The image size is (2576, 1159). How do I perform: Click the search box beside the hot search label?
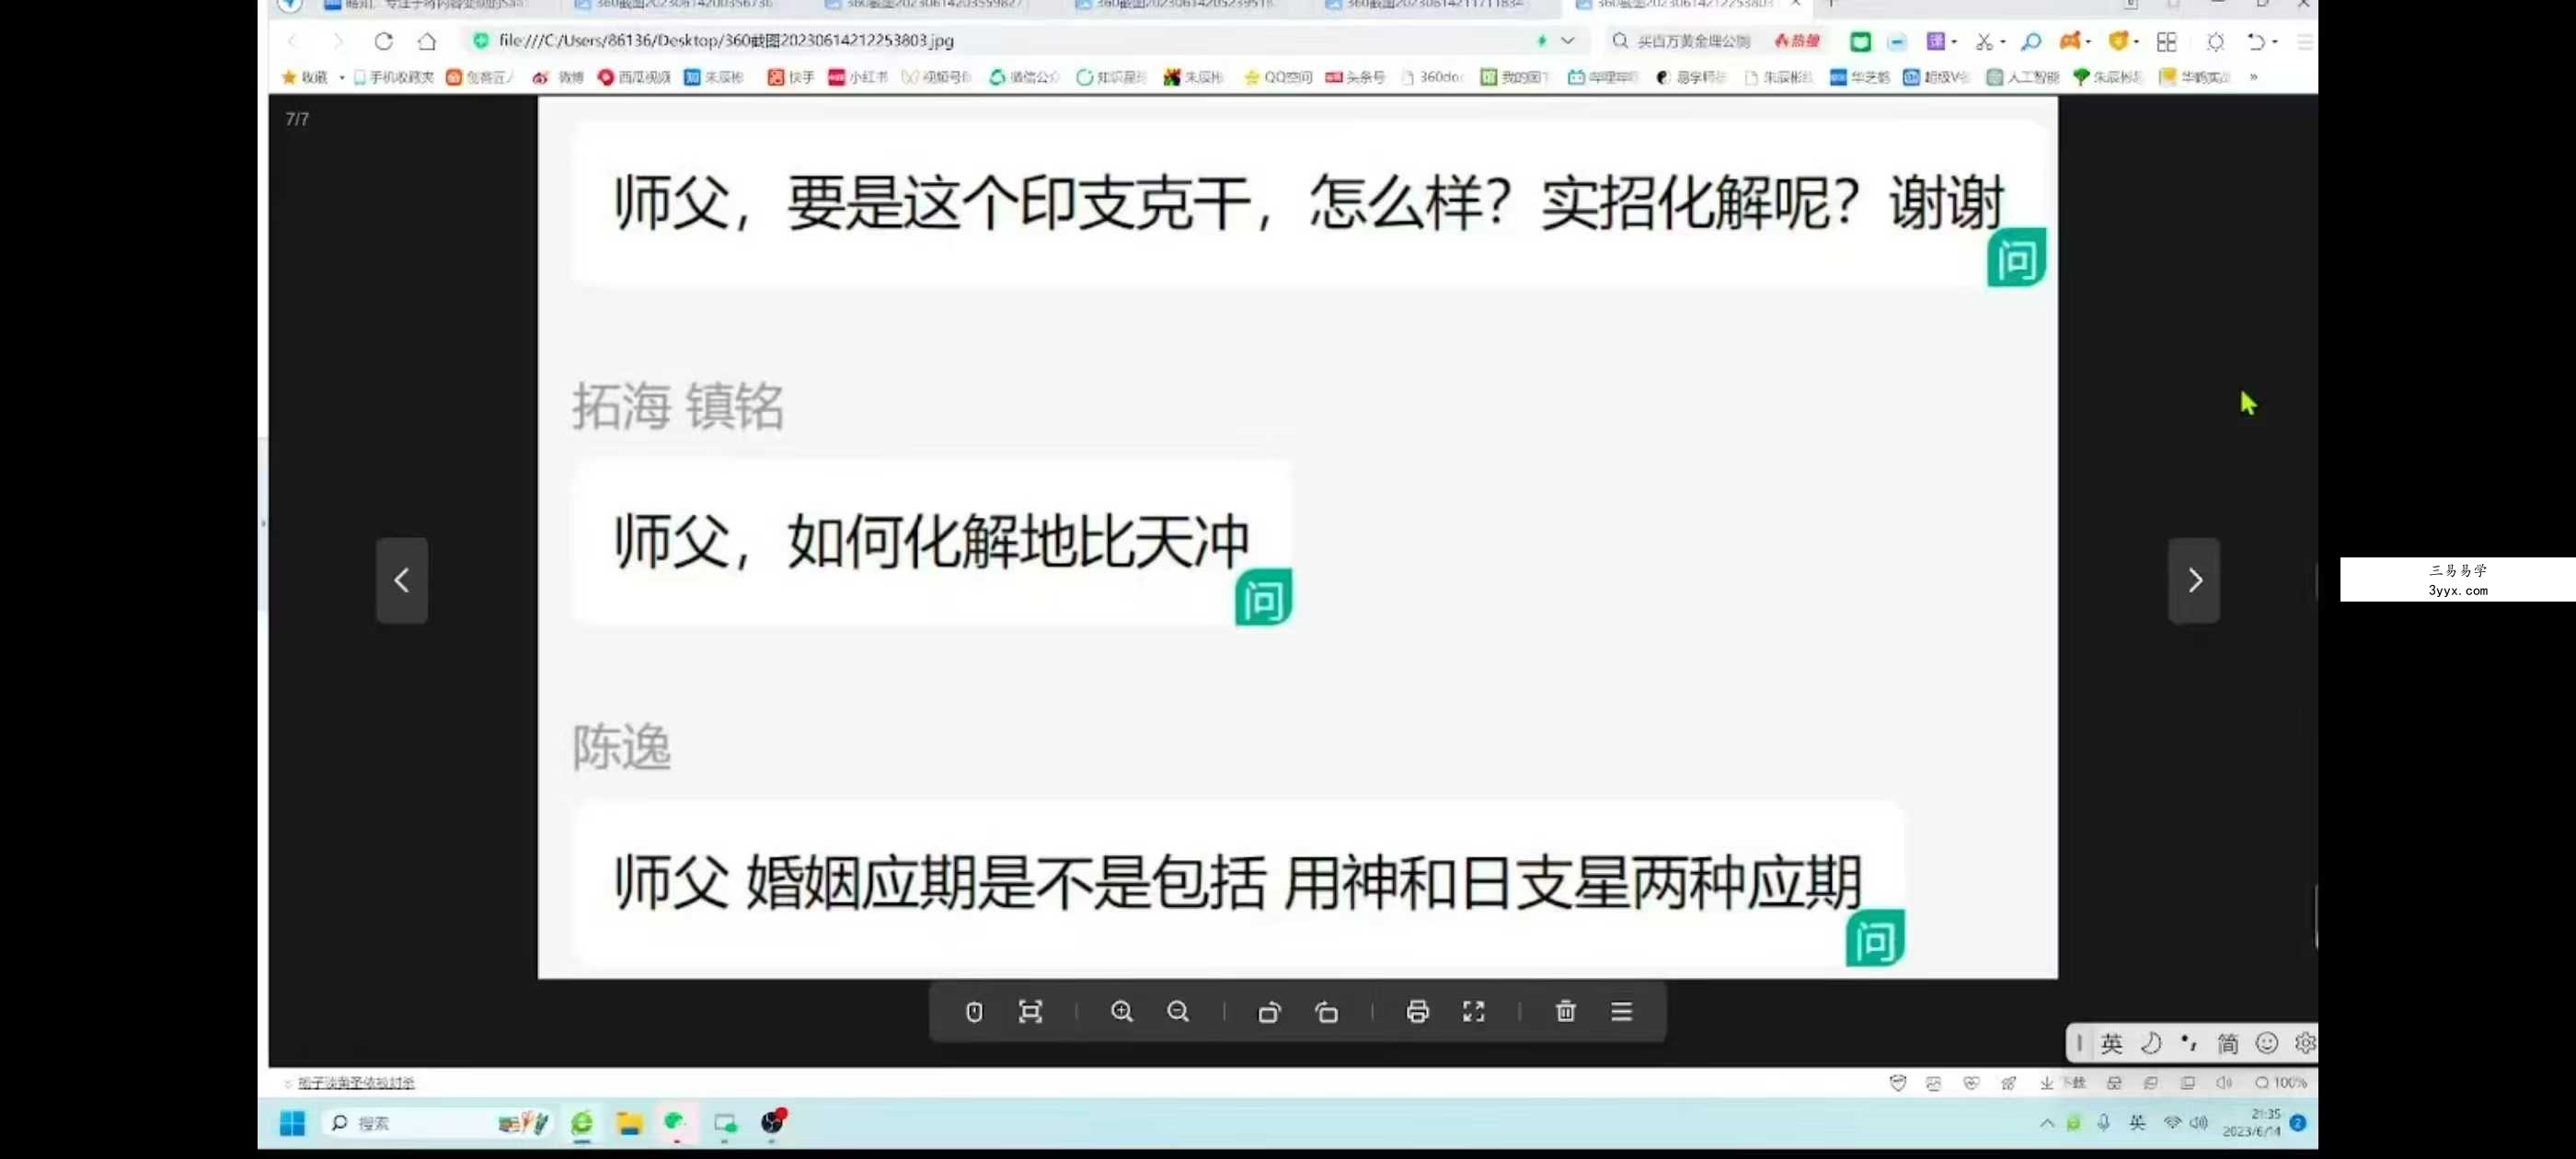tap(1693, 41)
